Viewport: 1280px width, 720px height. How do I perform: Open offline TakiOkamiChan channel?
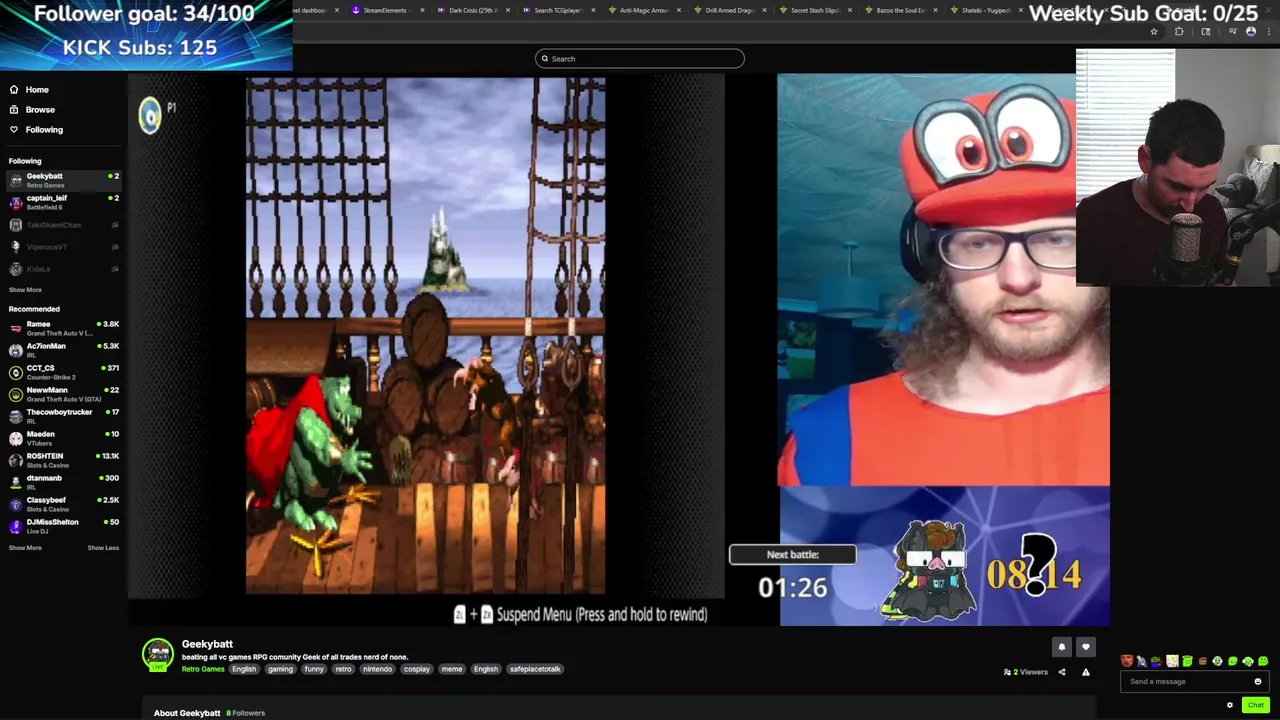click(x=63, y=225)
